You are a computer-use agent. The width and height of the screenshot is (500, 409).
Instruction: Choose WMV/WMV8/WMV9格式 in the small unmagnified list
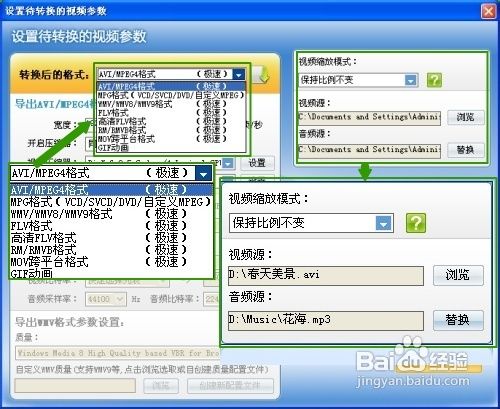coord(171,104)
